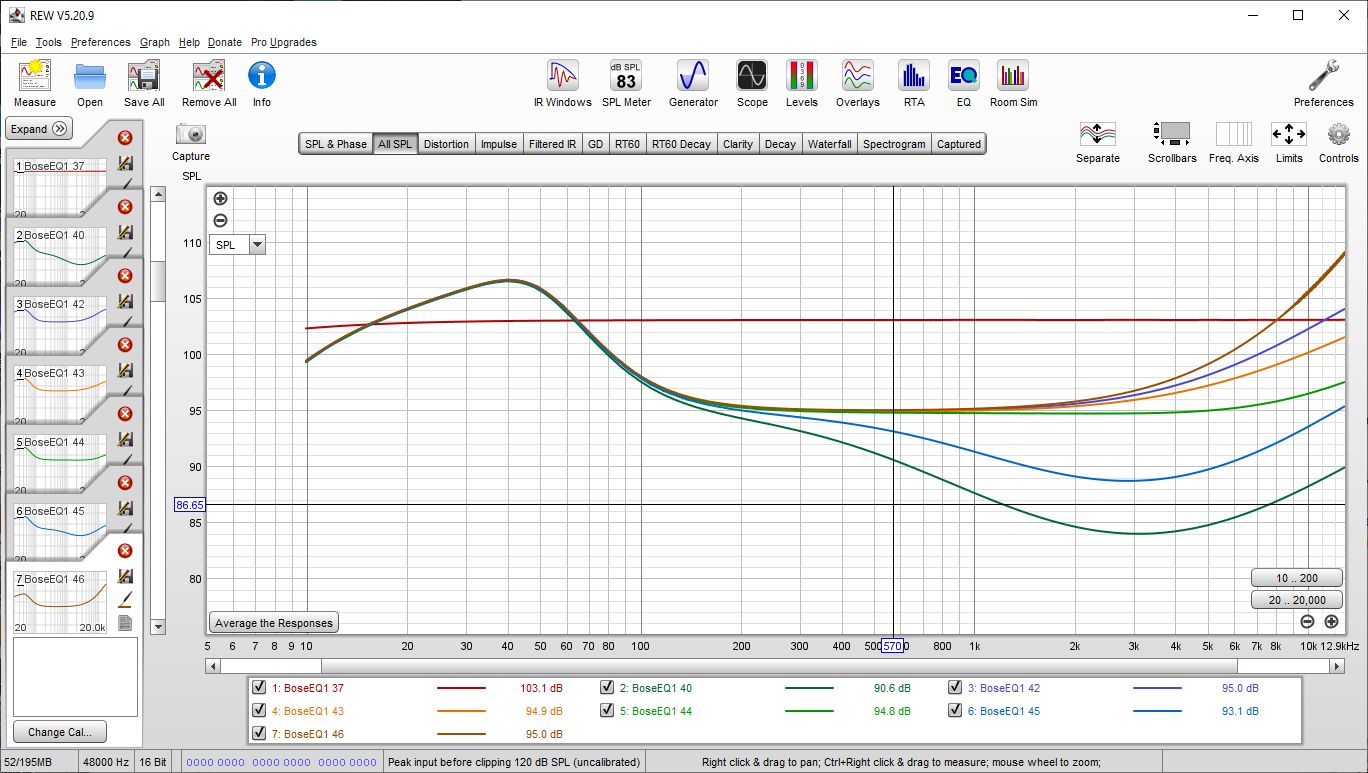The width and height of the screenshot is (1368, 773).
Task: Open the SPL Meter
Action: pos(626,76)
